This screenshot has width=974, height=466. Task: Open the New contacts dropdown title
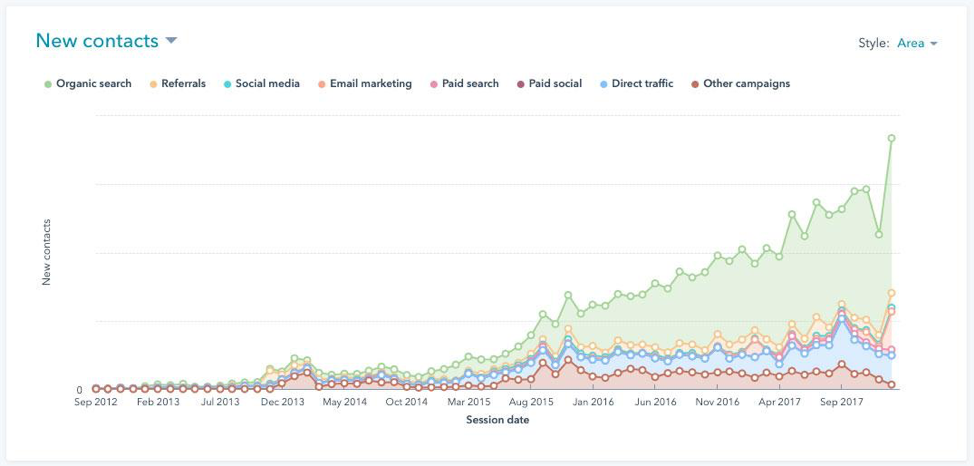coord(97,41)
